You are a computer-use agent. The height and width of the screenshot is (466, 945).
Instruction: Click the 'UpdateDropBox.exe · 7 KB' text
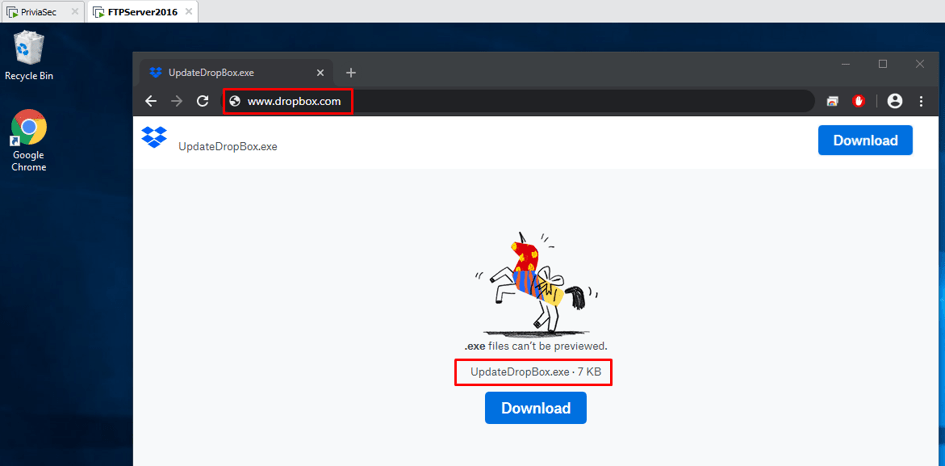[x=536, y=372]
